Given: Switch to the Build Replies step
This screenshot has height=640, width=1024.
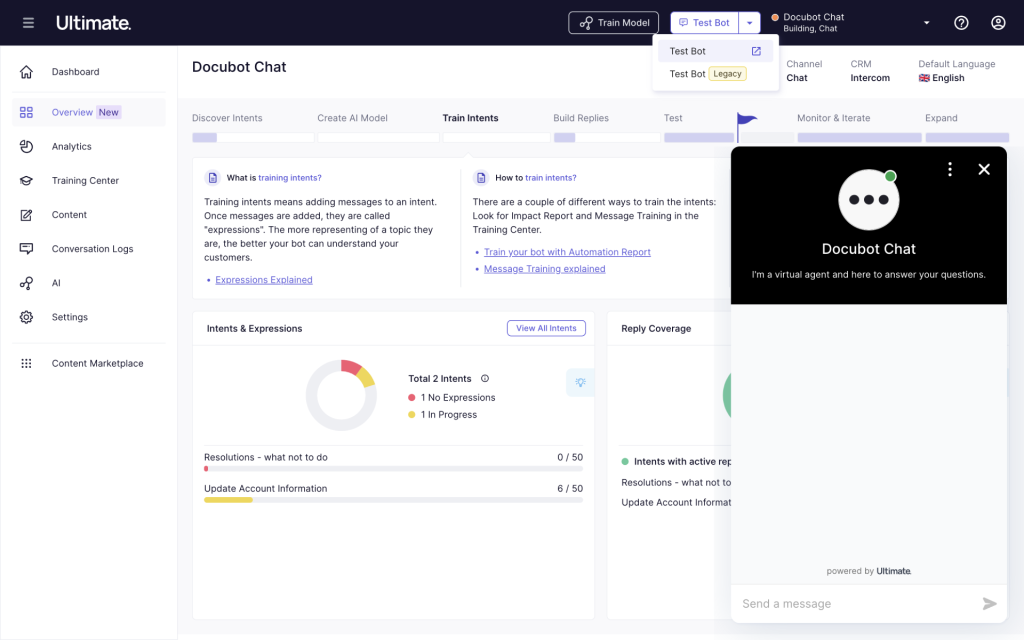Looking at the screenshot, I should coord(581,118).
